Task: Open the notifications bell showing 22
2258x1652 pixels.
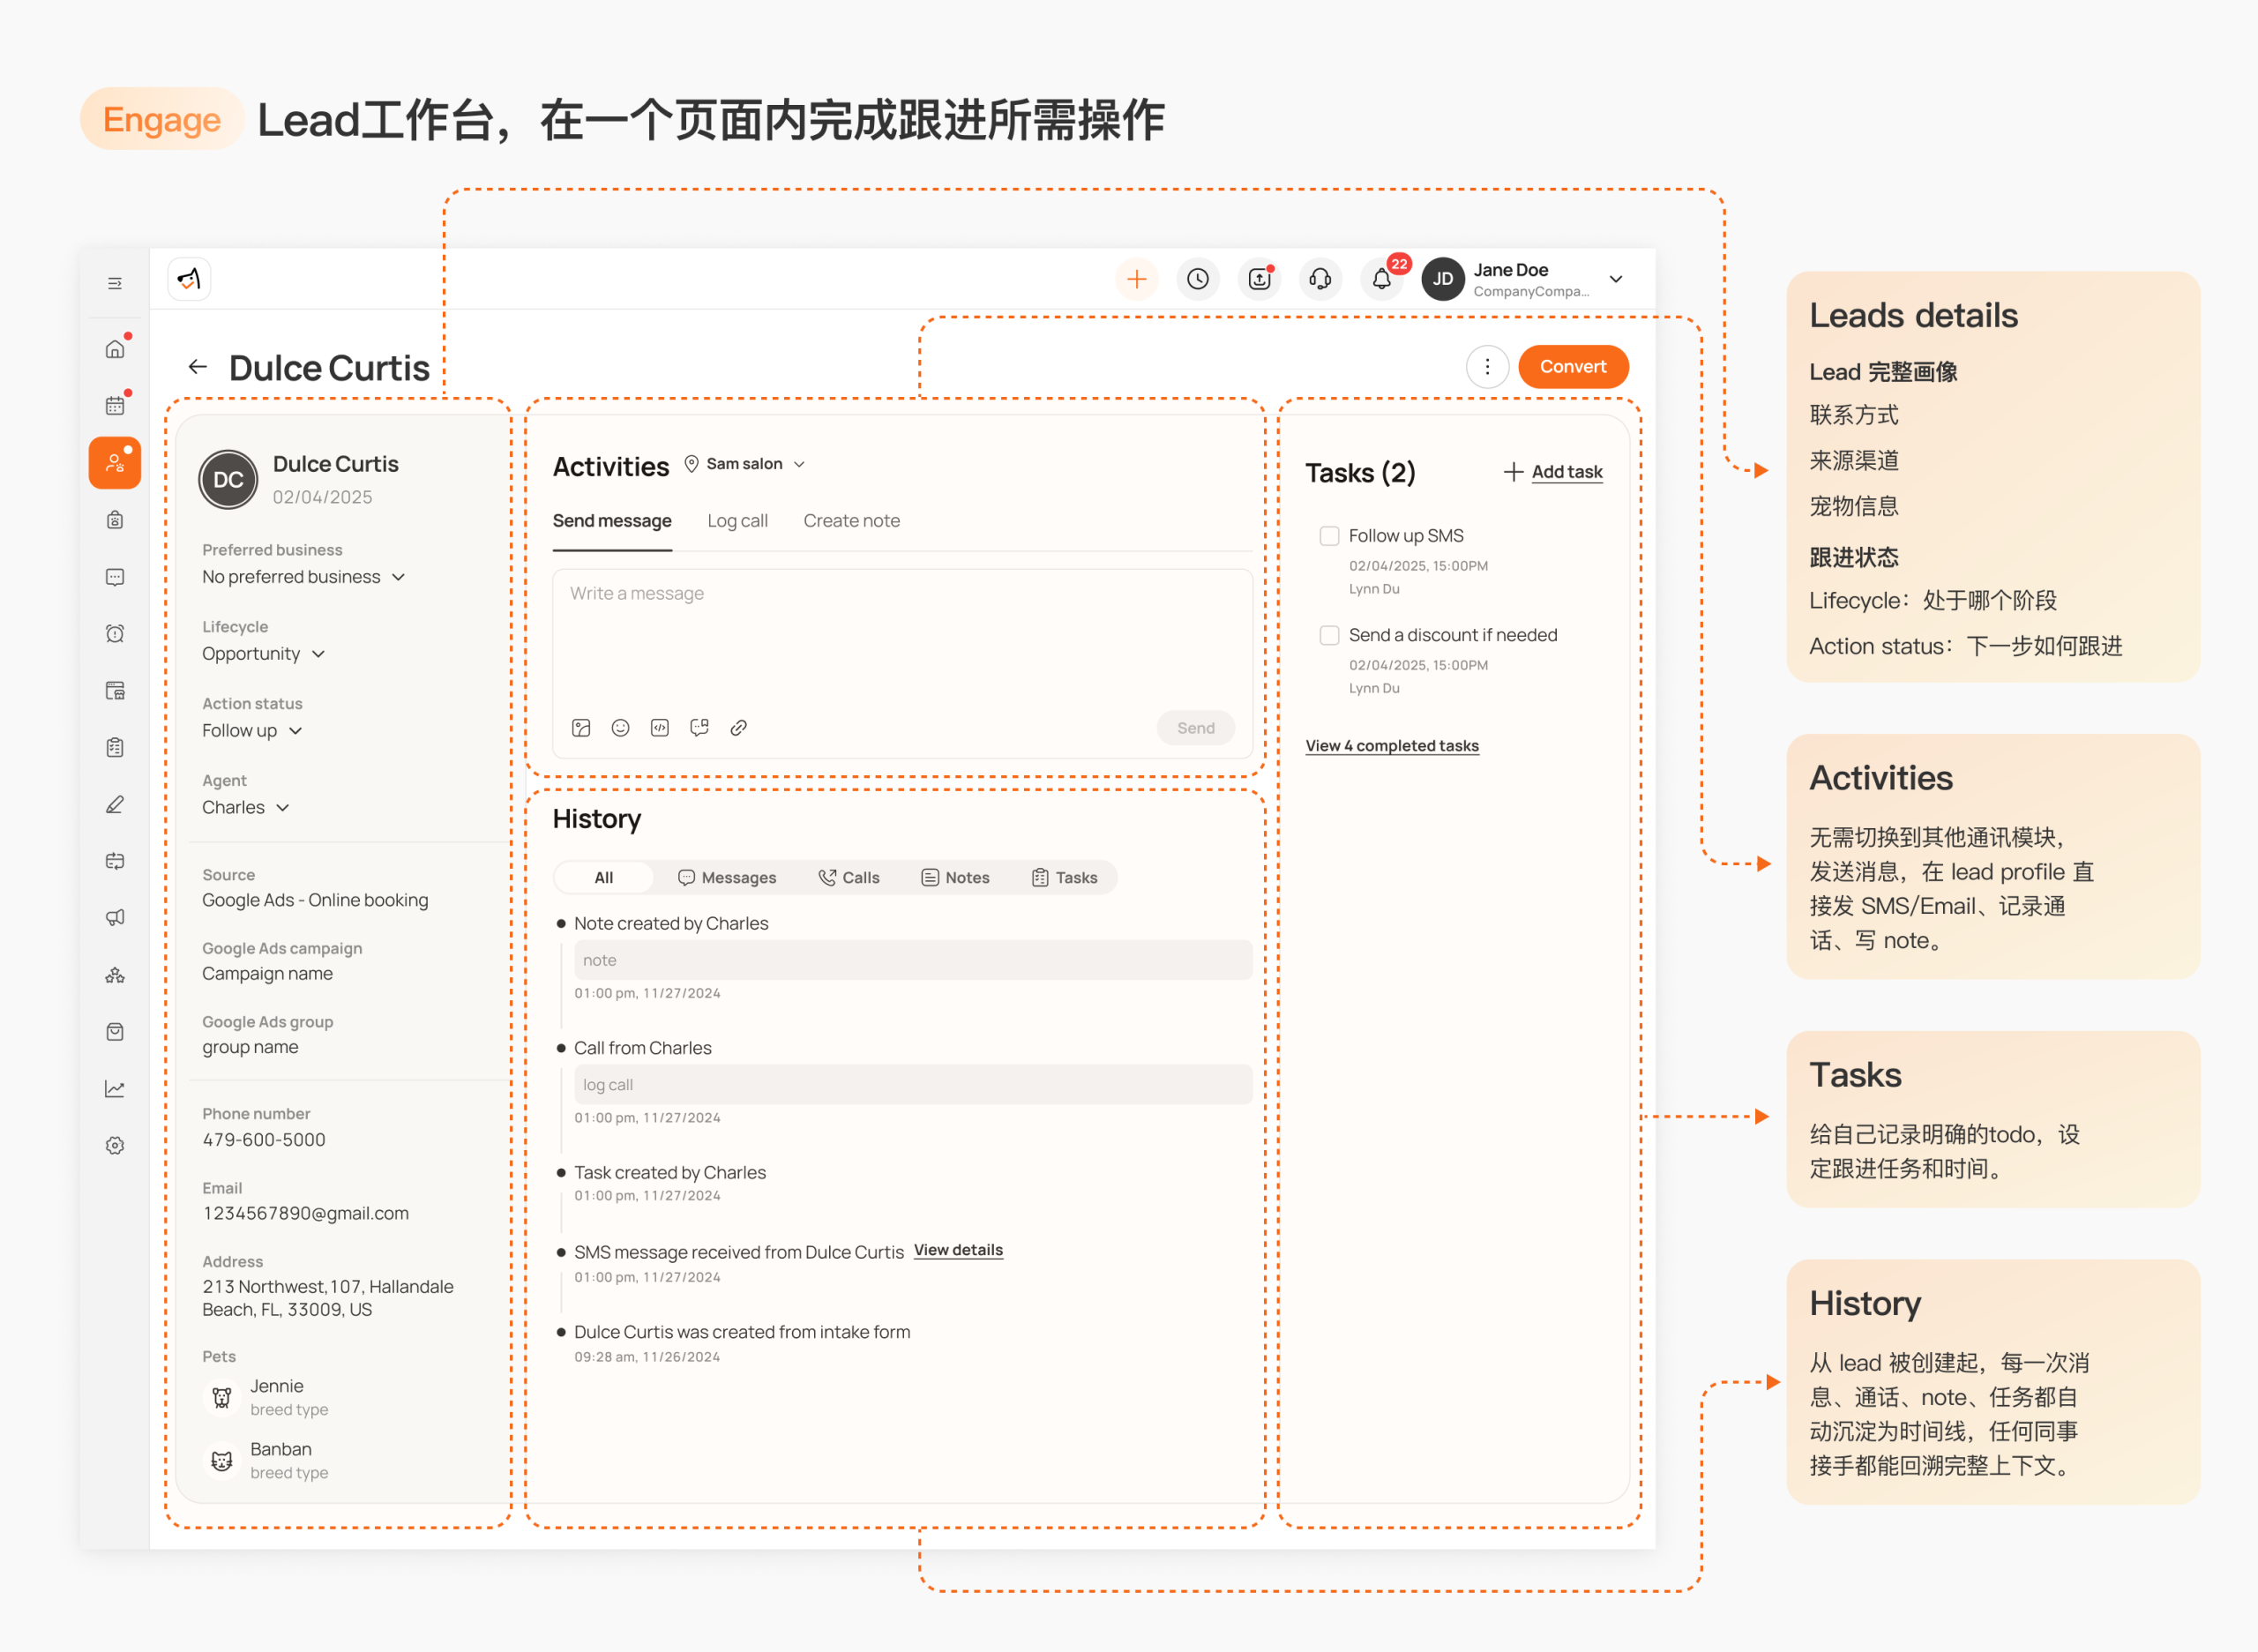Action: (1382, 279)
